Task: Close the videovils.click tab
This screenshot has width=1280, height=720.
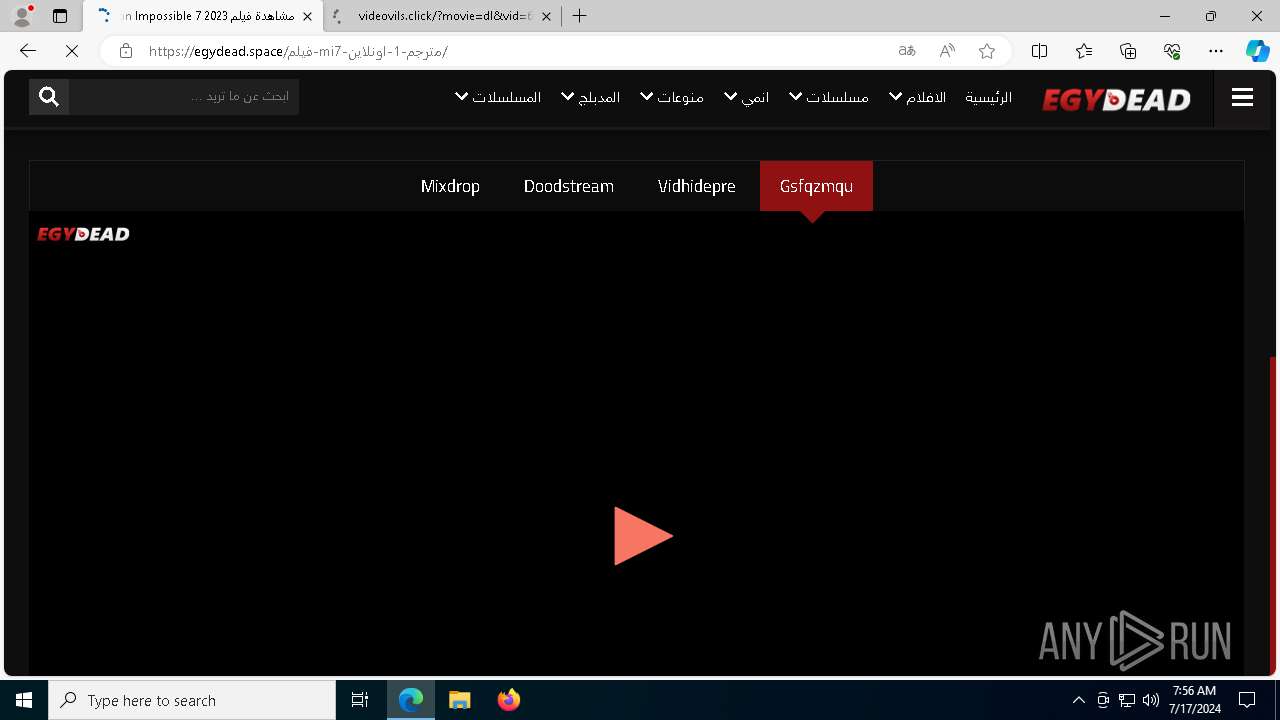Action: [x=546, y=16]
